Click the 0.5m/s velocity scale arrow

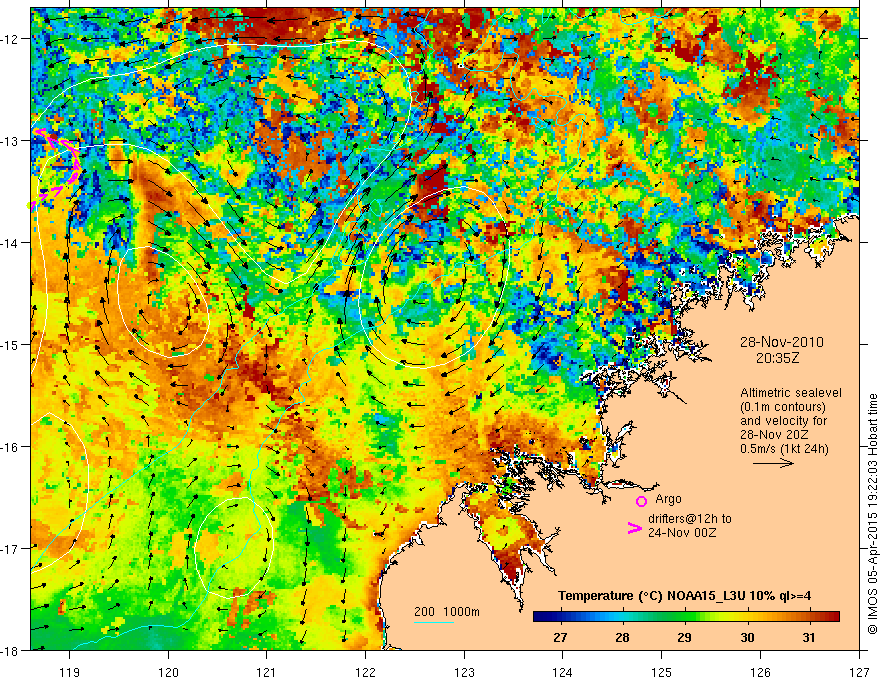pos(773,463)
